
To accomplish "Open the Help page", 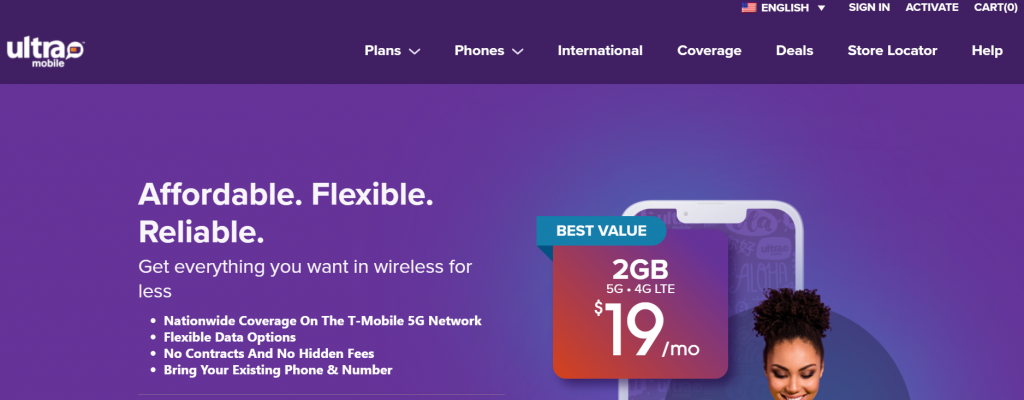I will coord(987,50).
